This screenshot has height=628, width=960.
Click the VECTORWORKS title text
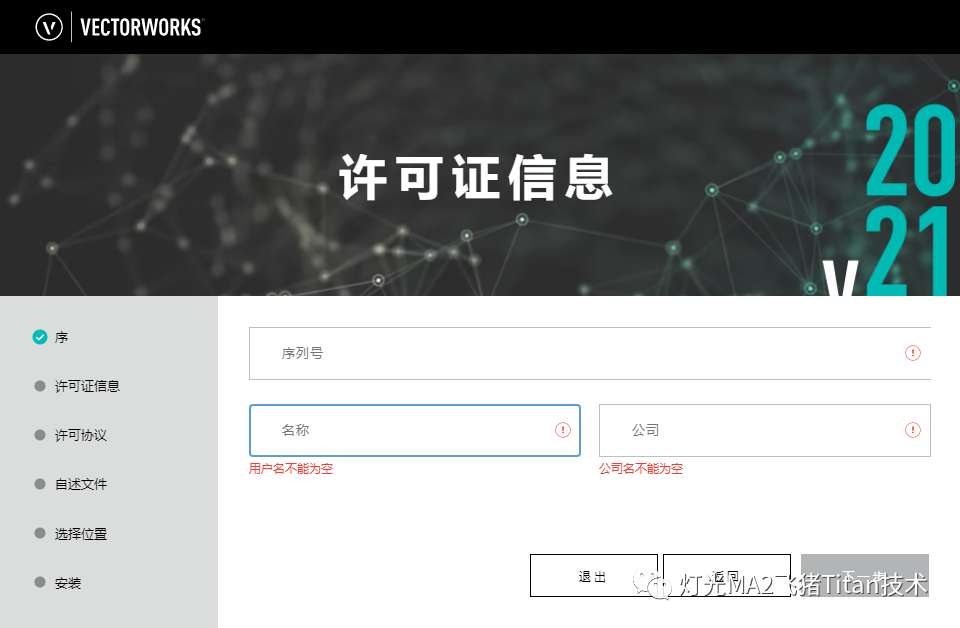pyautogui.click(x=141, y=28)
